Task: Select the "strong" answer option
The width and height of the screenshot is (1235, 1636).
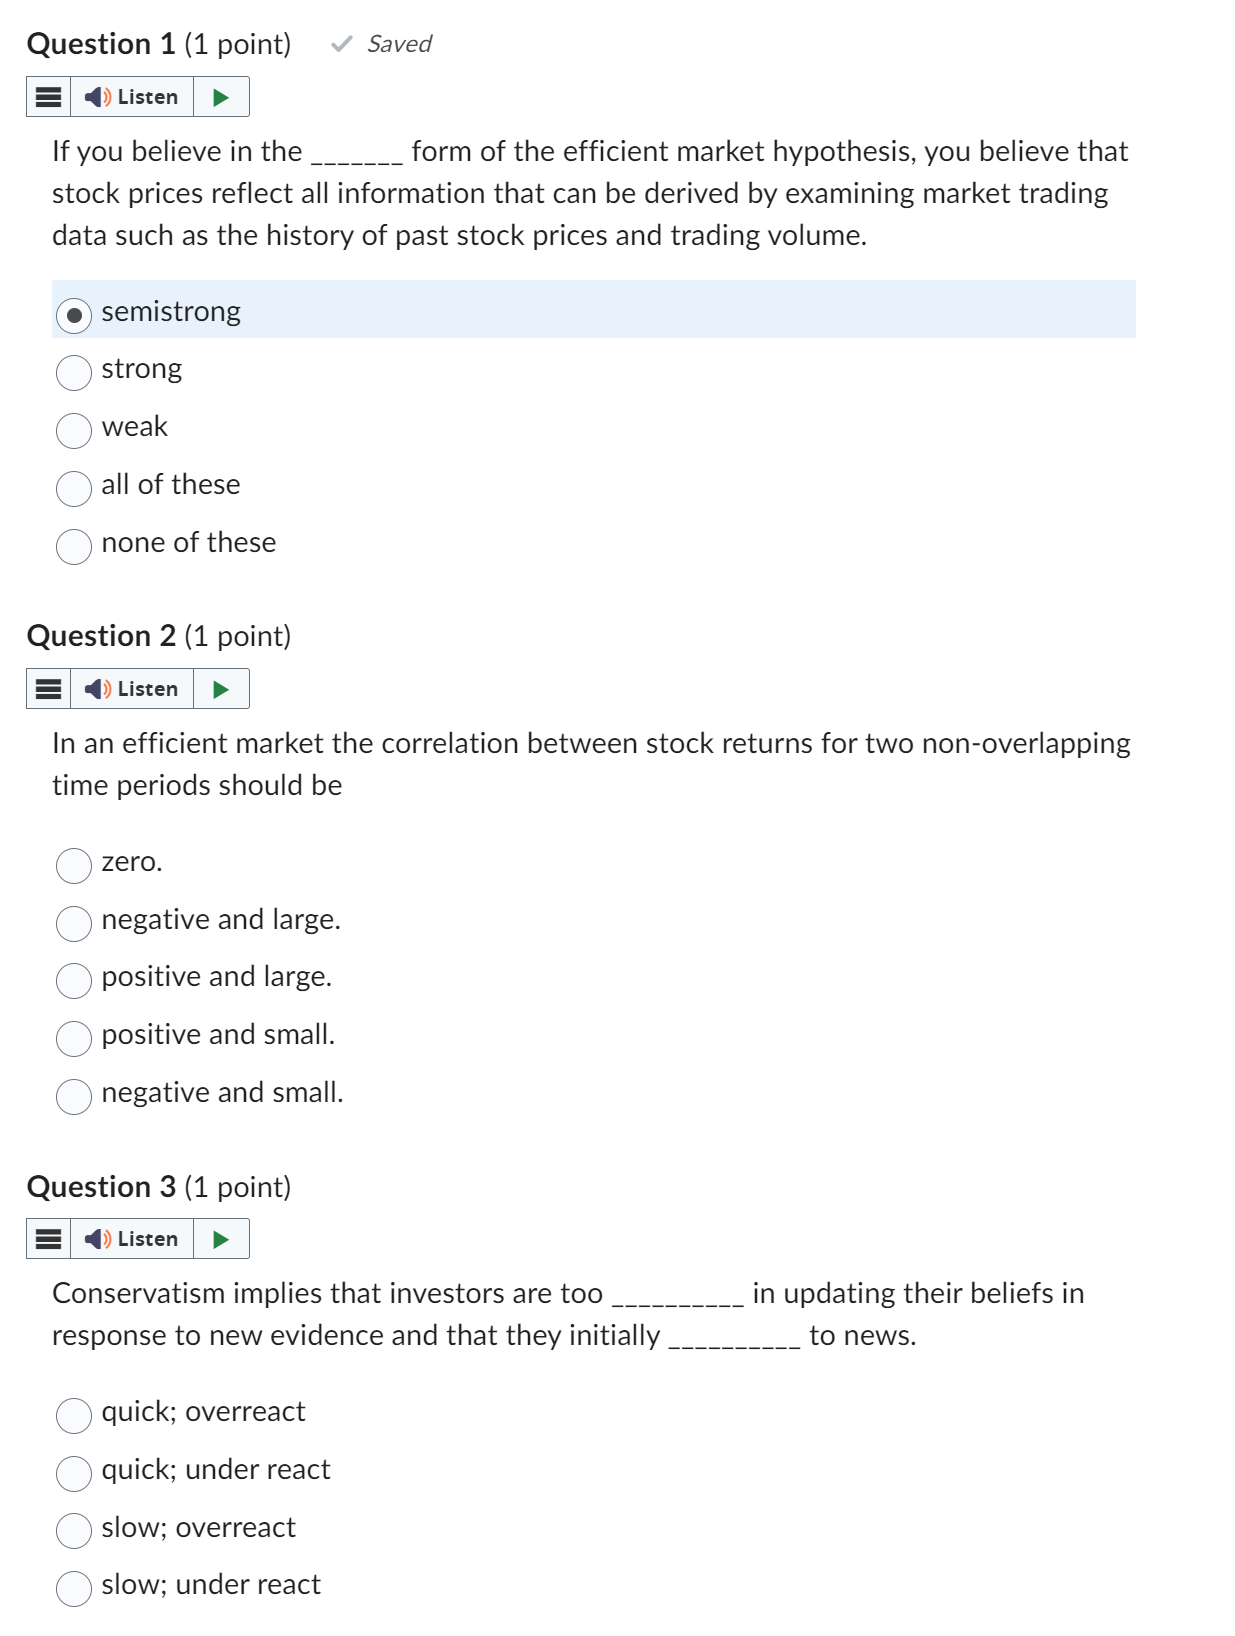Action: 73,371
